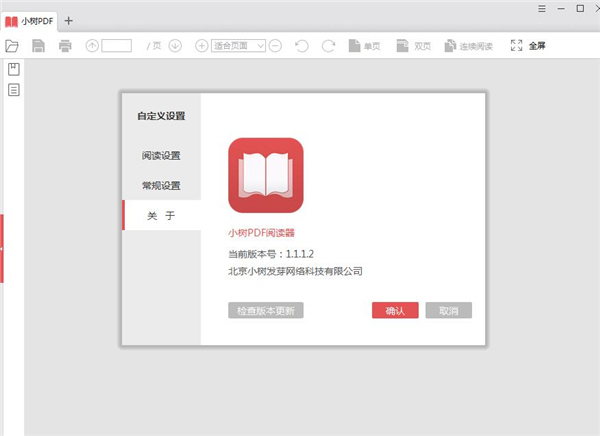Rotate page counterclockwise
600x436 pixels.
[x=302, y=46]
